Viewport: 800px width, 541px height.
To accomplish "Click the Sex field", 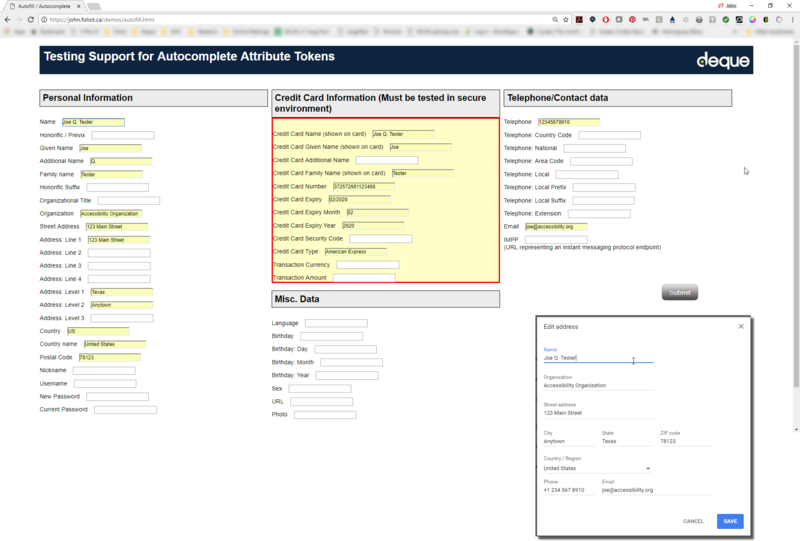I will 320,388.
